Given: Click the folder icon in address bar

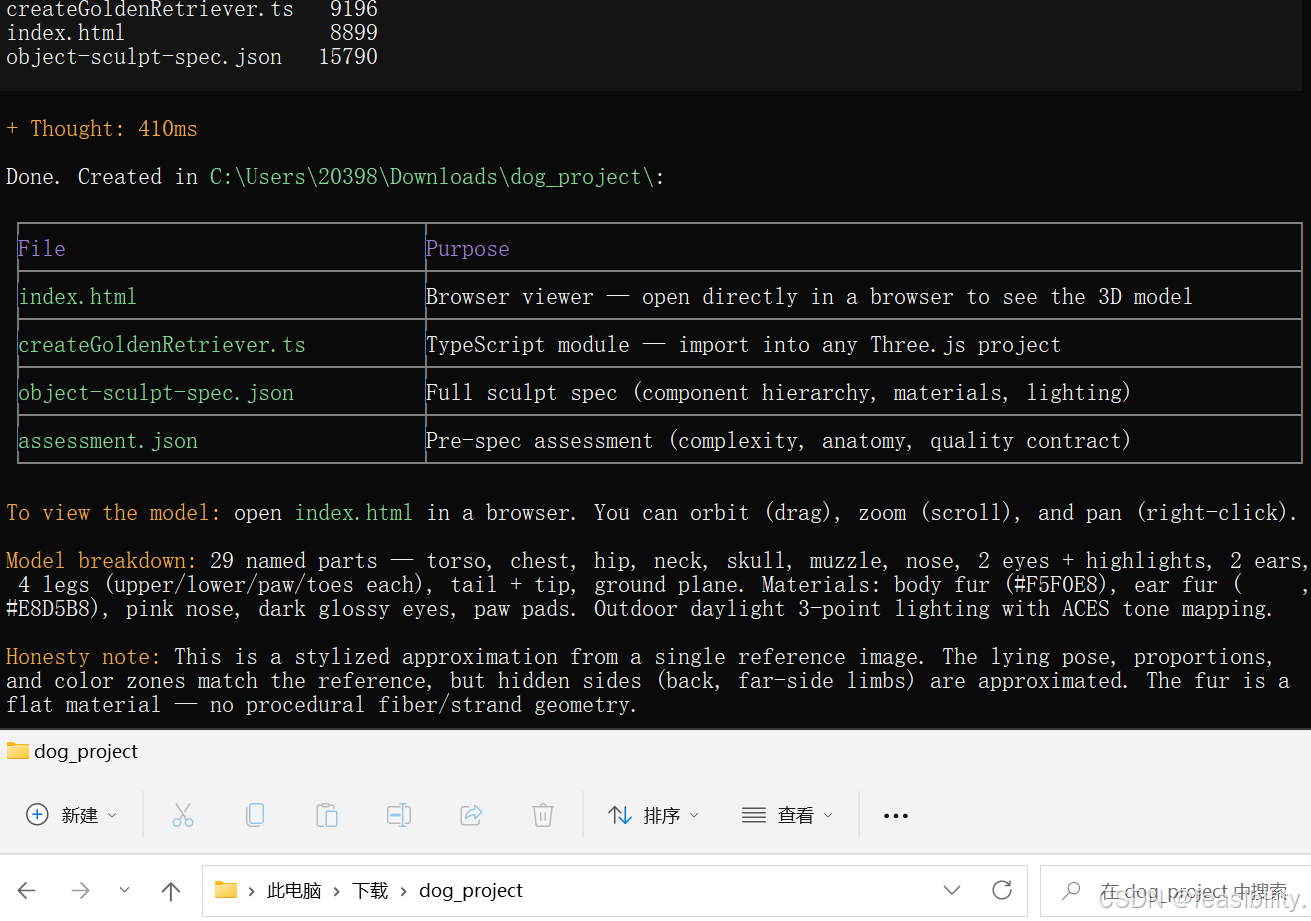Looking at the screenshot, I should pos(226,890).
